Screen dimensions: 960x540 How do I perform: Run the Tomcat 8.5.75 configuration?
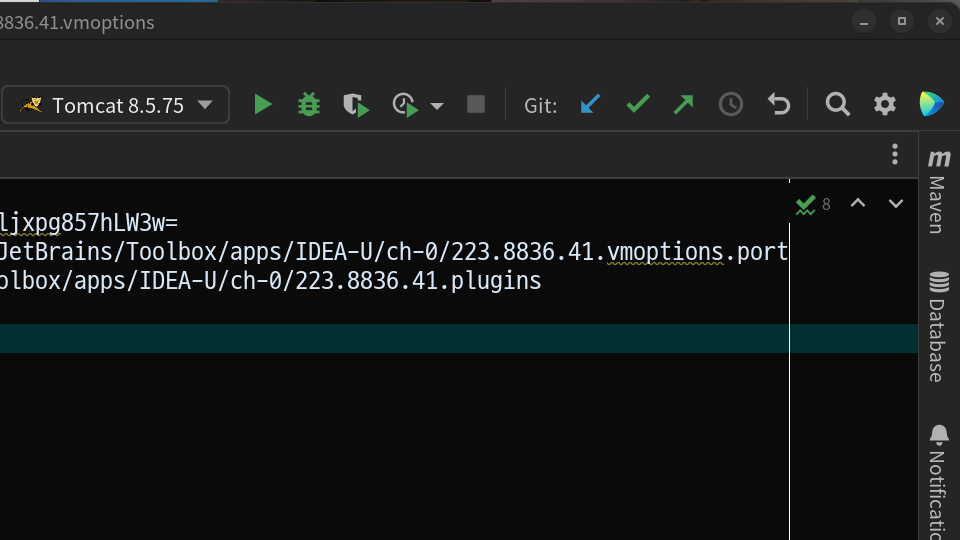pos(263,105)
